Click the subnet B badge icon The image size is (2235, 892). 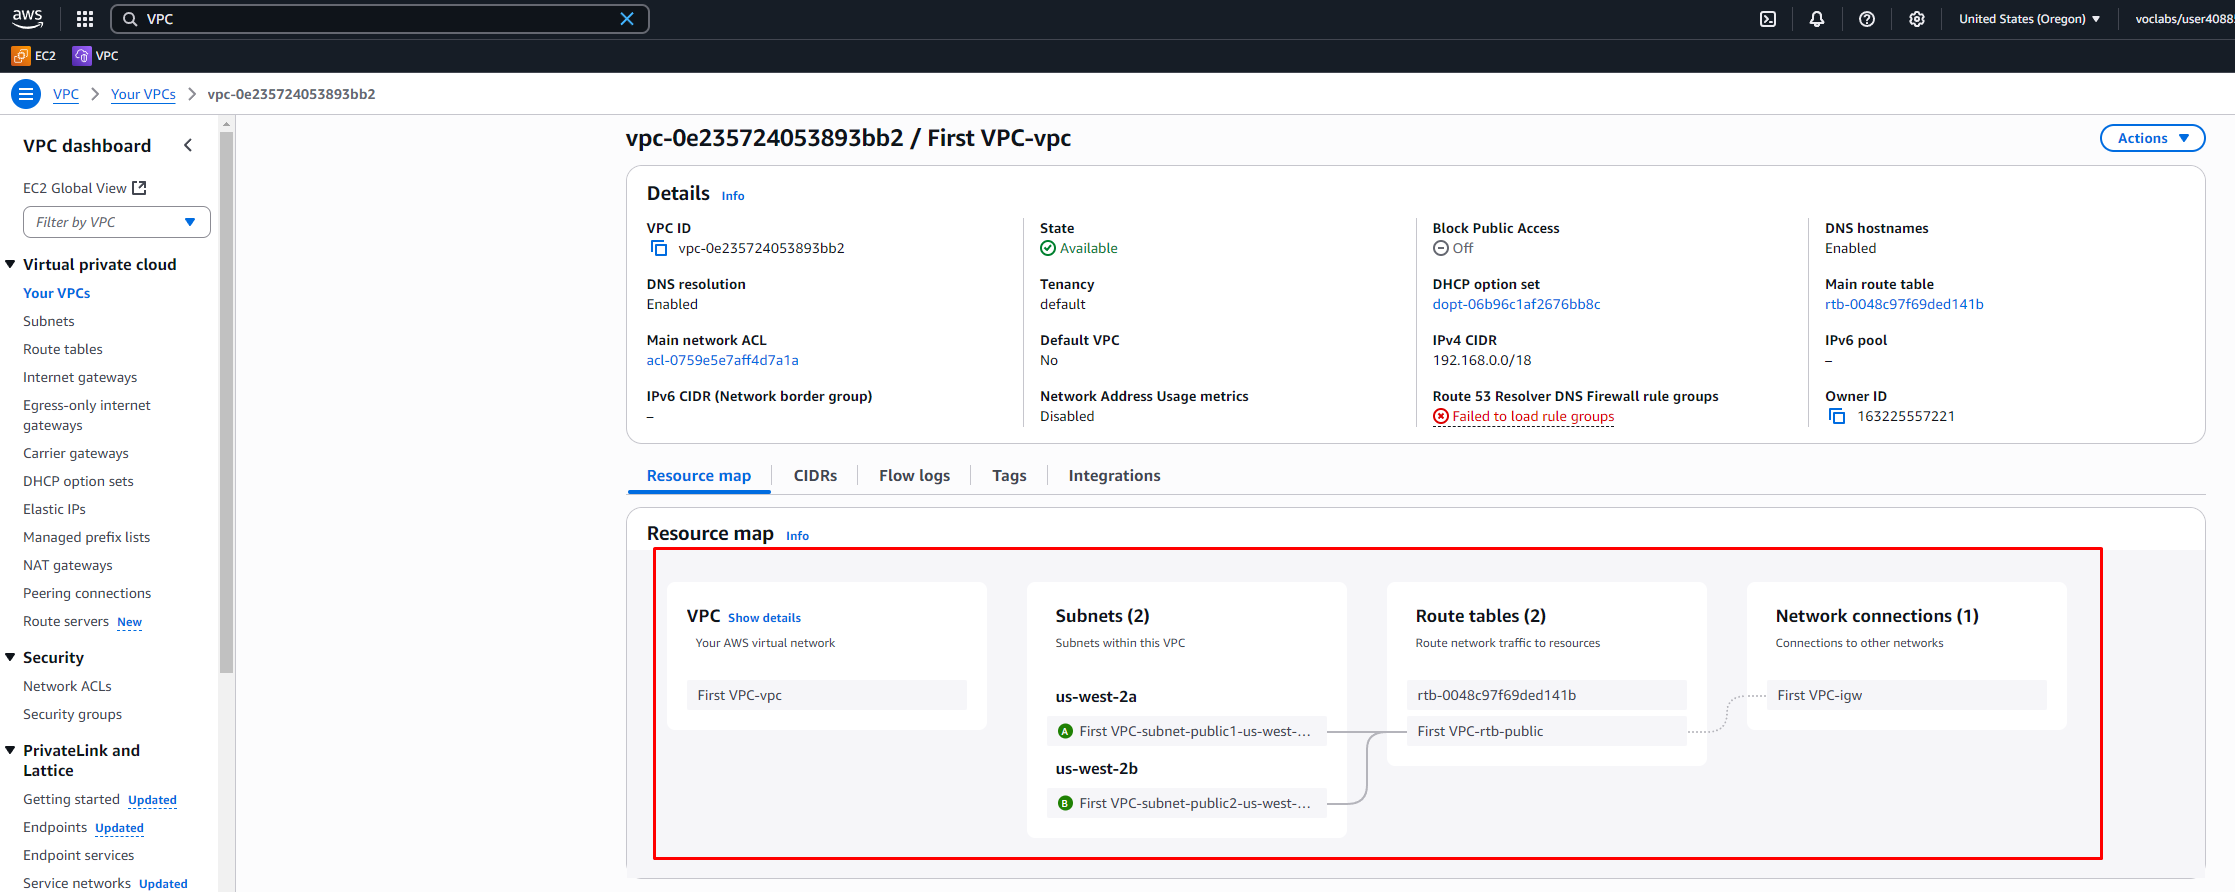[x=1065, y=803]
